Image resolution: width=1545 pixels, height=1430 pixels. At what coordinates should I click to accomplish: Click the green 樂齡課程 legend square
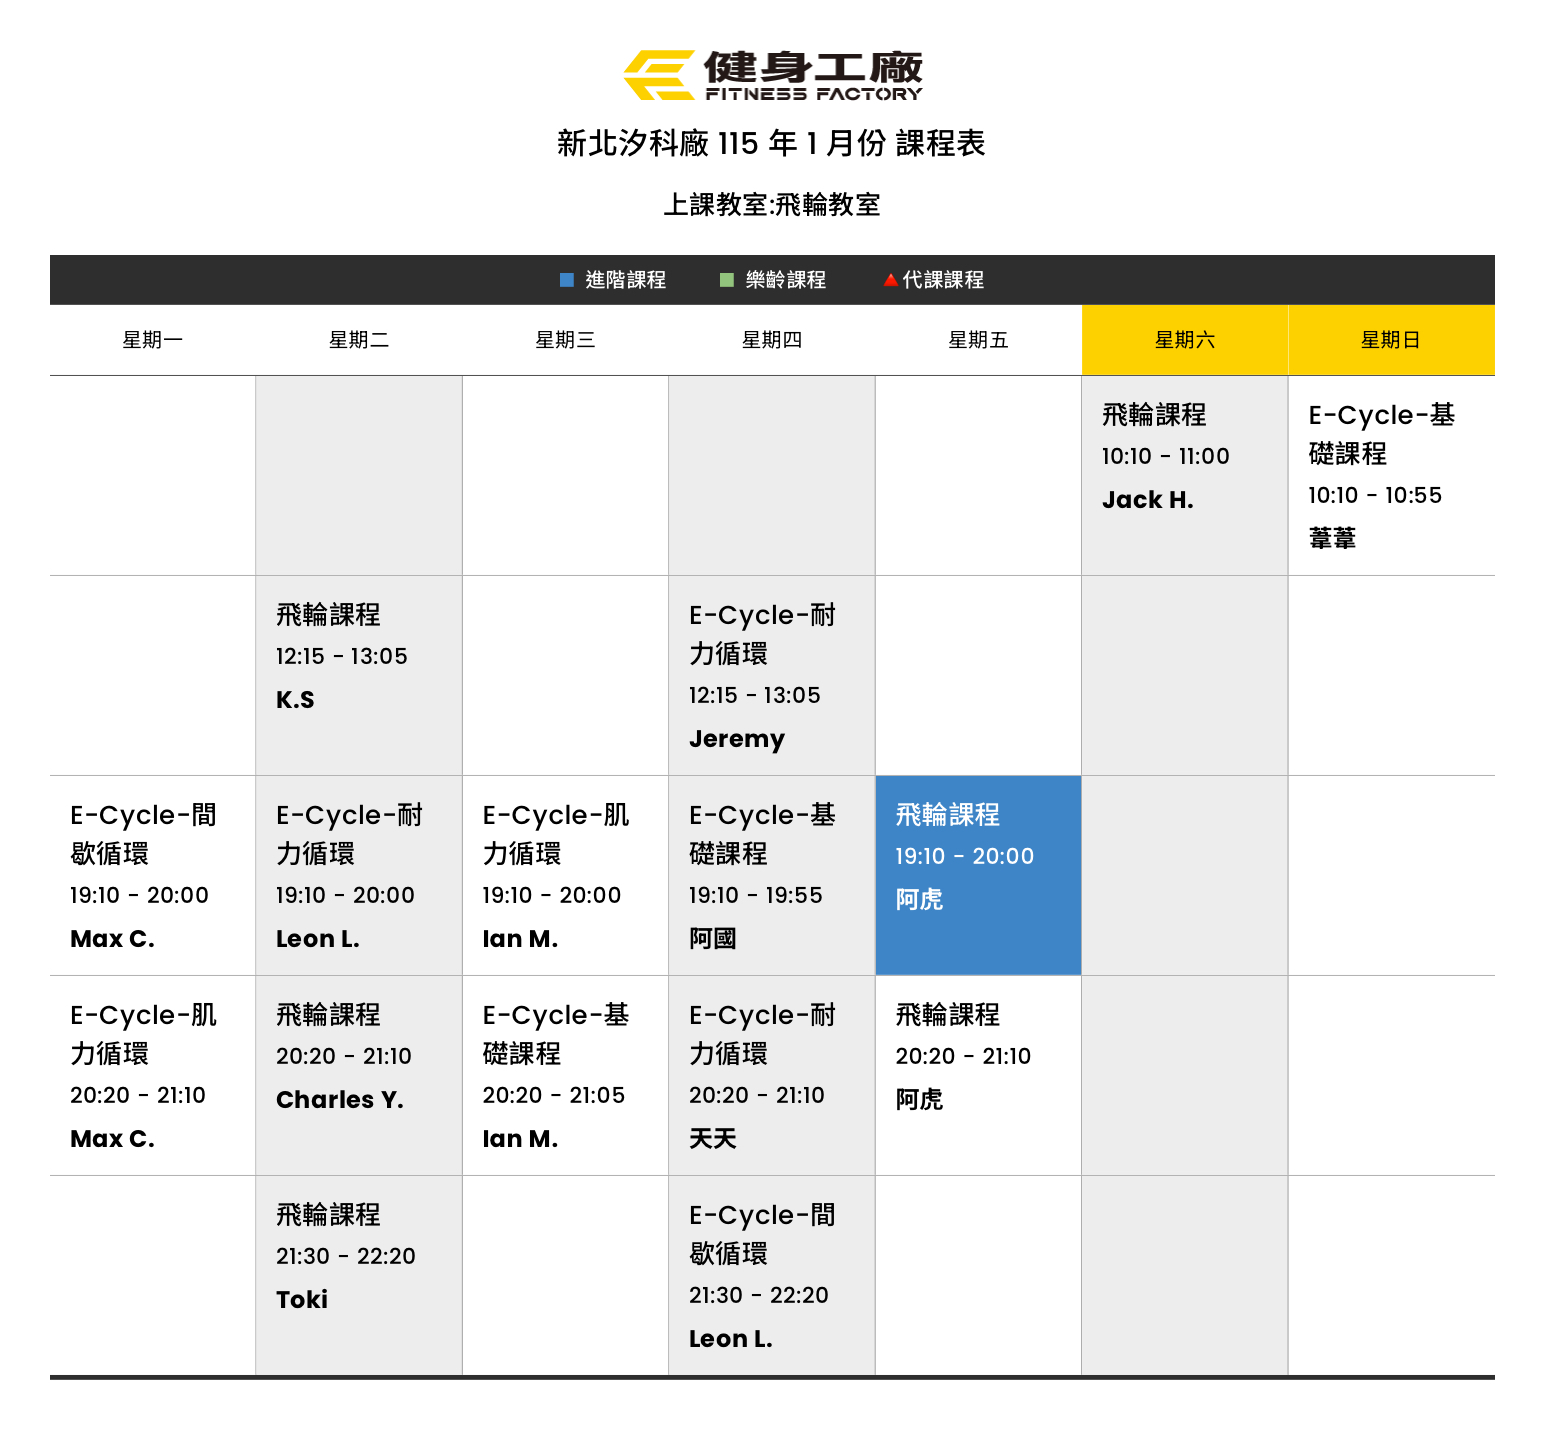727,280
